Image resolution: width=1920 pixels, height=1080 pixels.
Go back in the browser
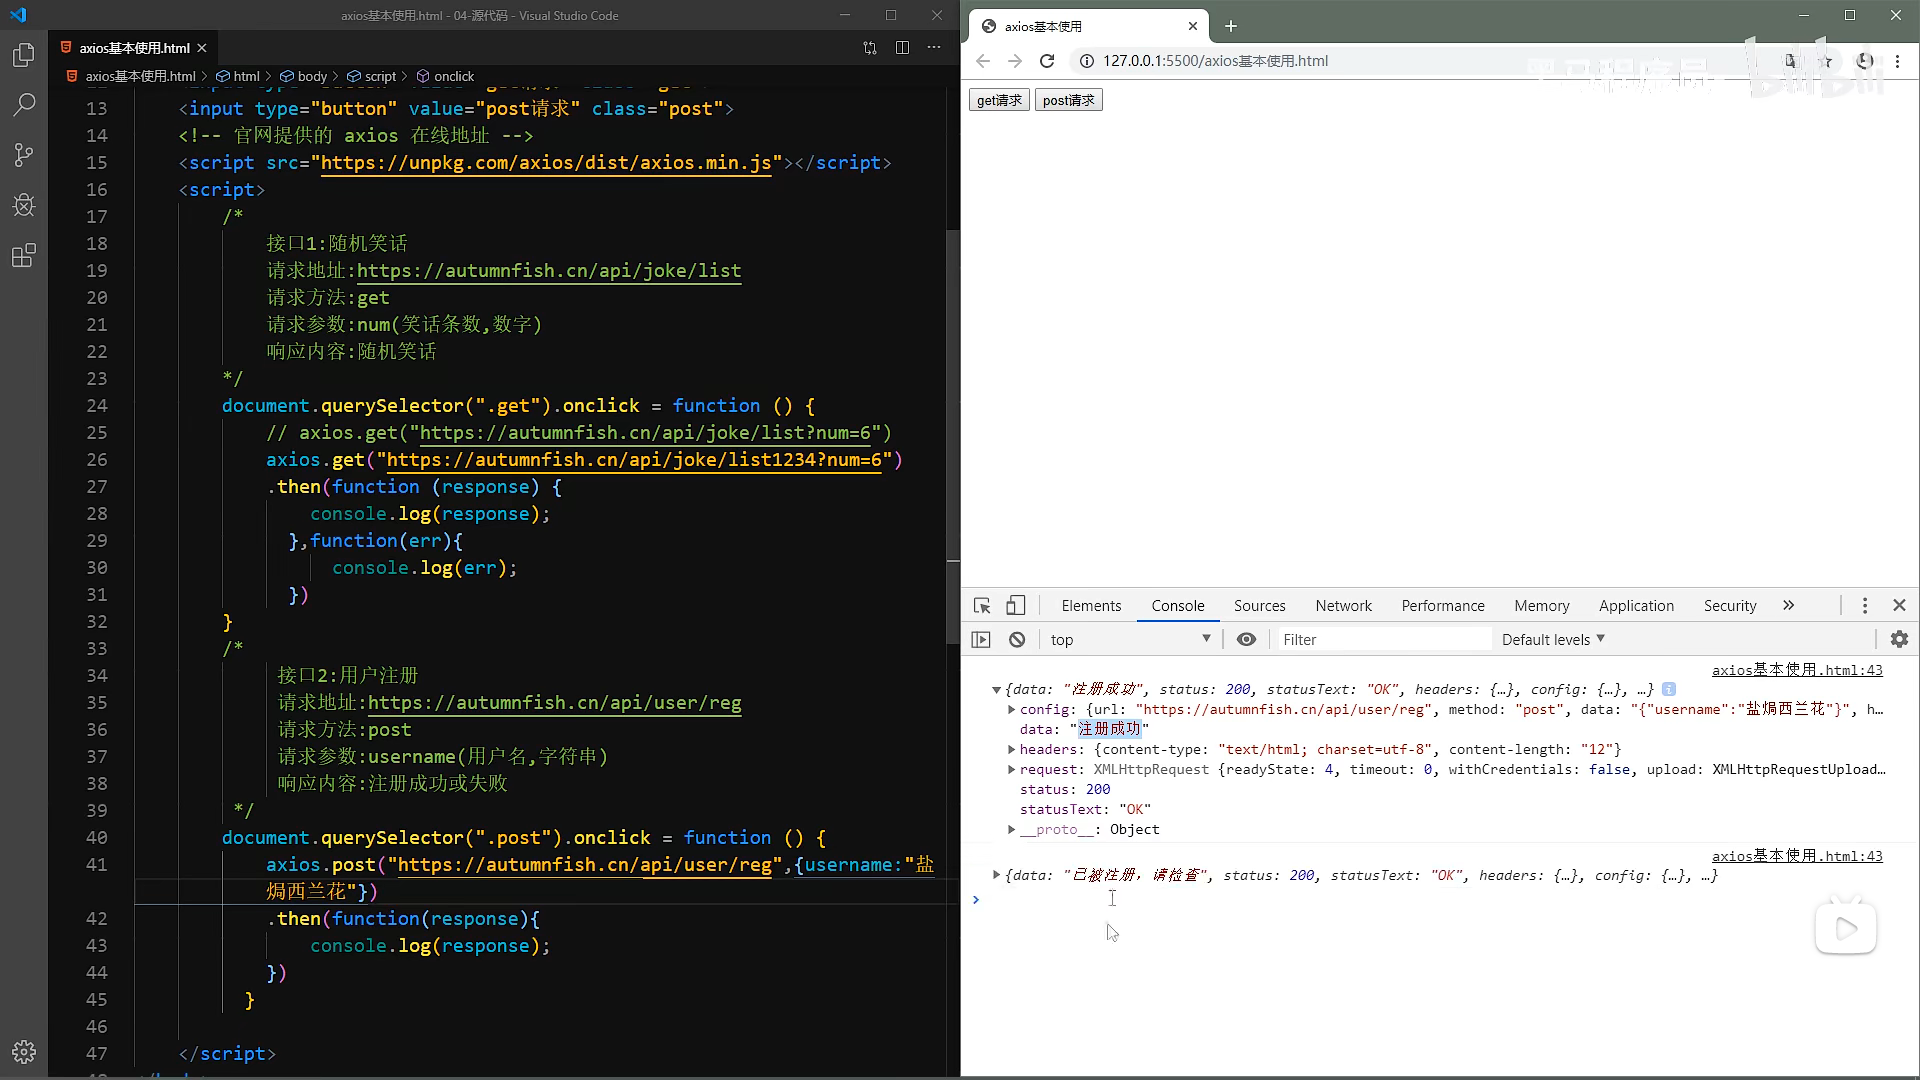[983, 61]
